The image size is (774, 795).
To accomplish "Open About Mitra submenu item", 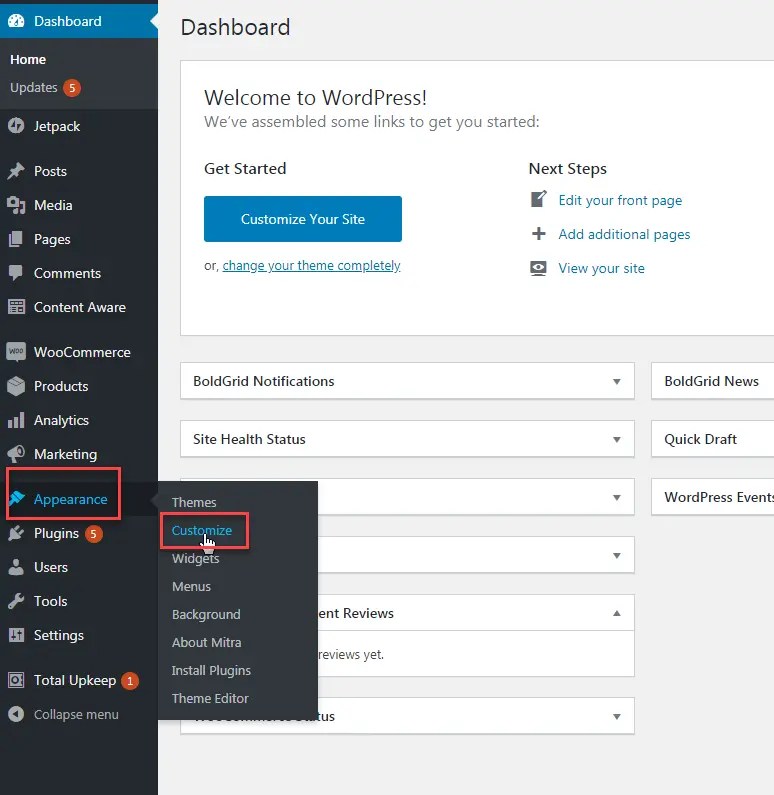I will (206, 642).
